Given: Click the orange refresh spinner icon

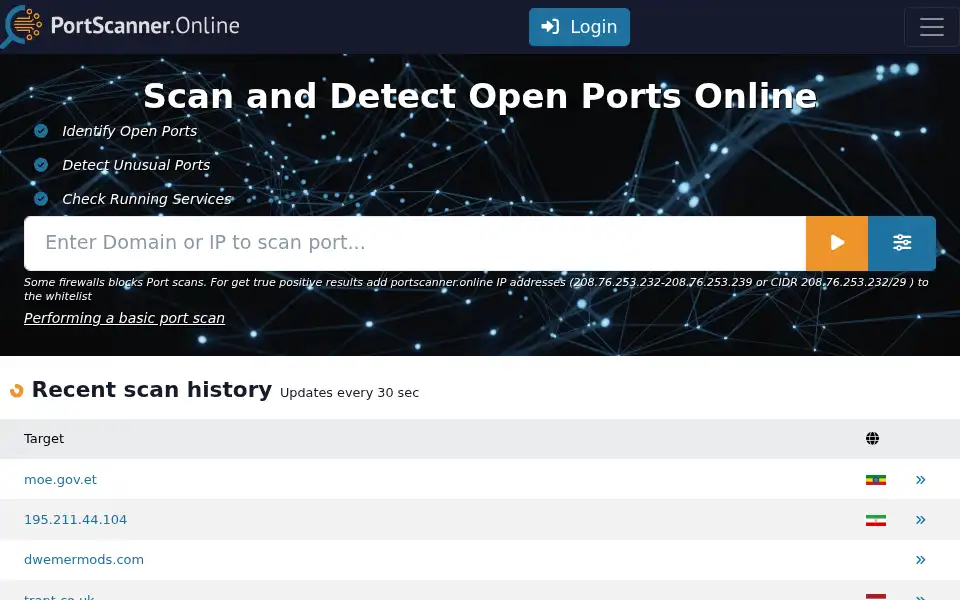Looking at the screenshot, I should [17, 391].
